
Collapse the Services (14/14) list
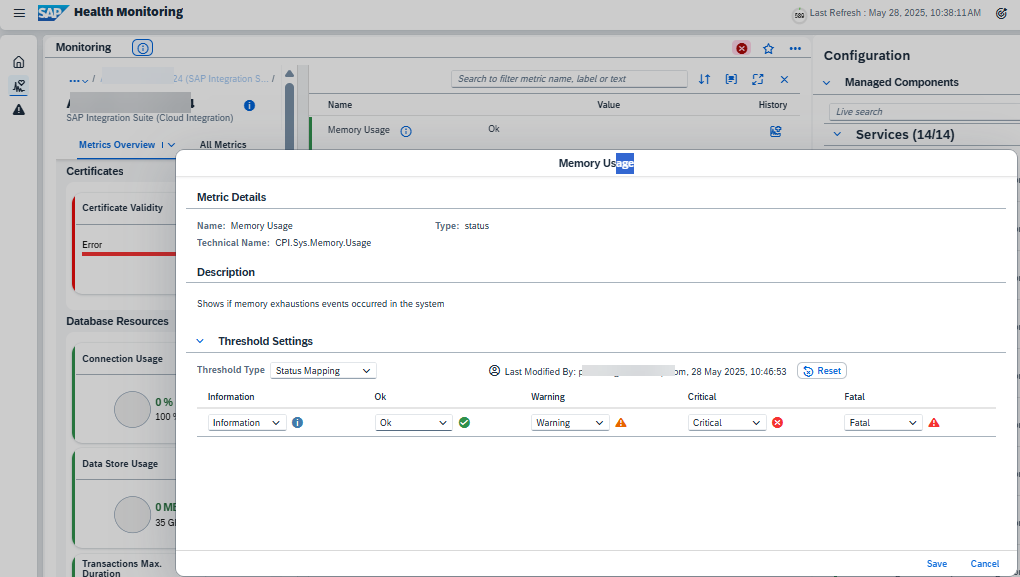(x=838, y=135)
